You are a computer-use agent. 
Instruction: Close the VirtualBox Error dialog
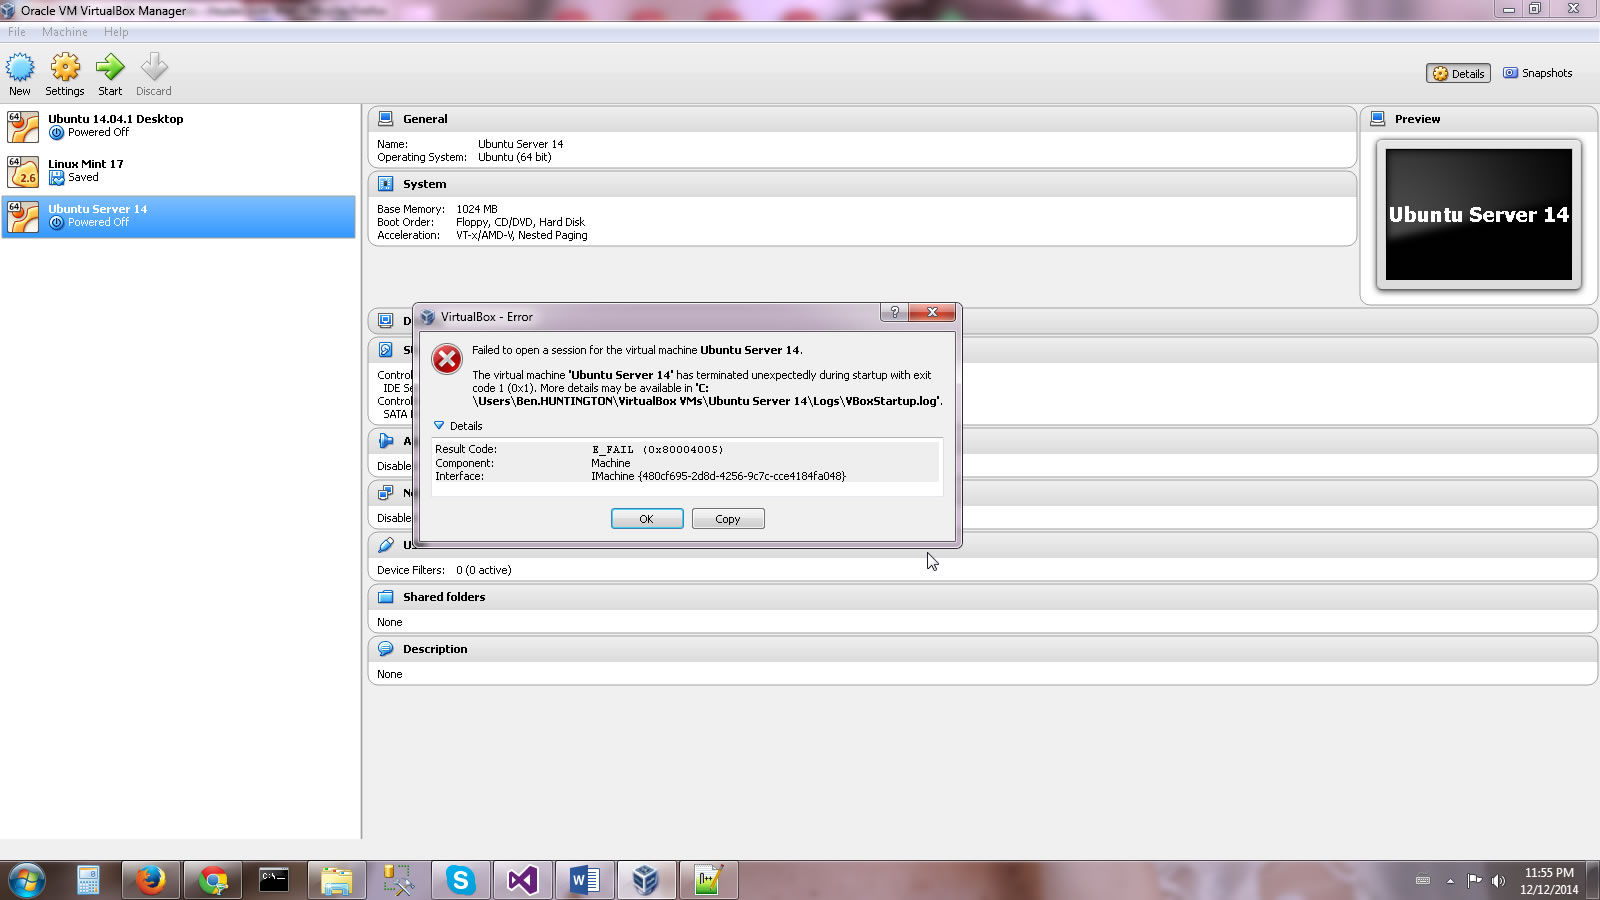[x=932, y=312]
